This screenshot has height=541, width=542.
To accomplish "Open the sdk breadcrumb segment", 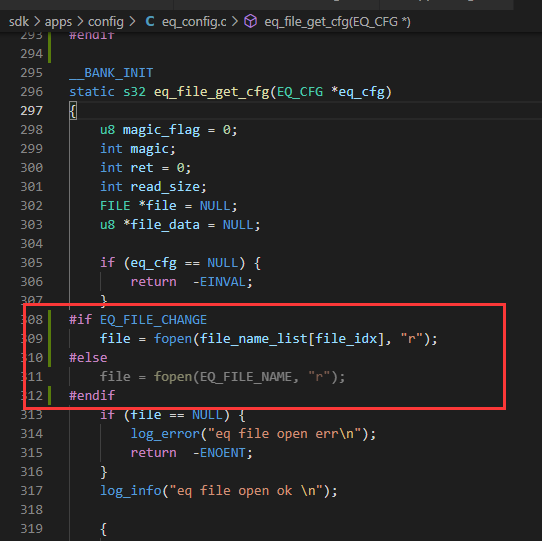I will pos(19,22).
